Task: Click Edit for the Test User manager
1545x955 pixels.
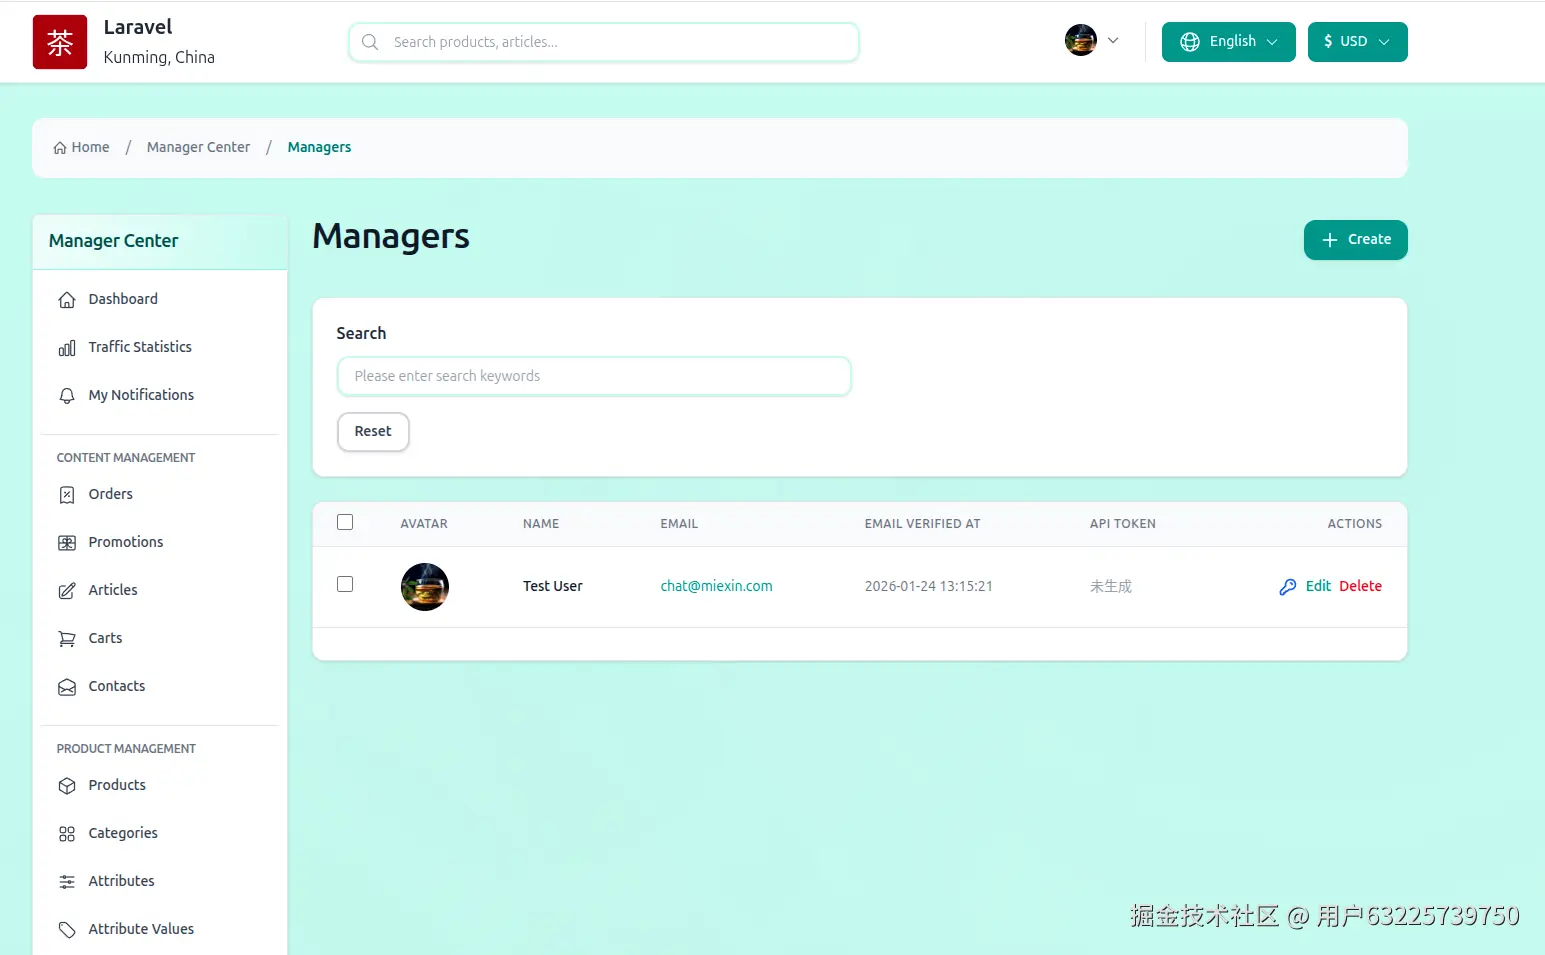Action: click(x=1318, y=586)
